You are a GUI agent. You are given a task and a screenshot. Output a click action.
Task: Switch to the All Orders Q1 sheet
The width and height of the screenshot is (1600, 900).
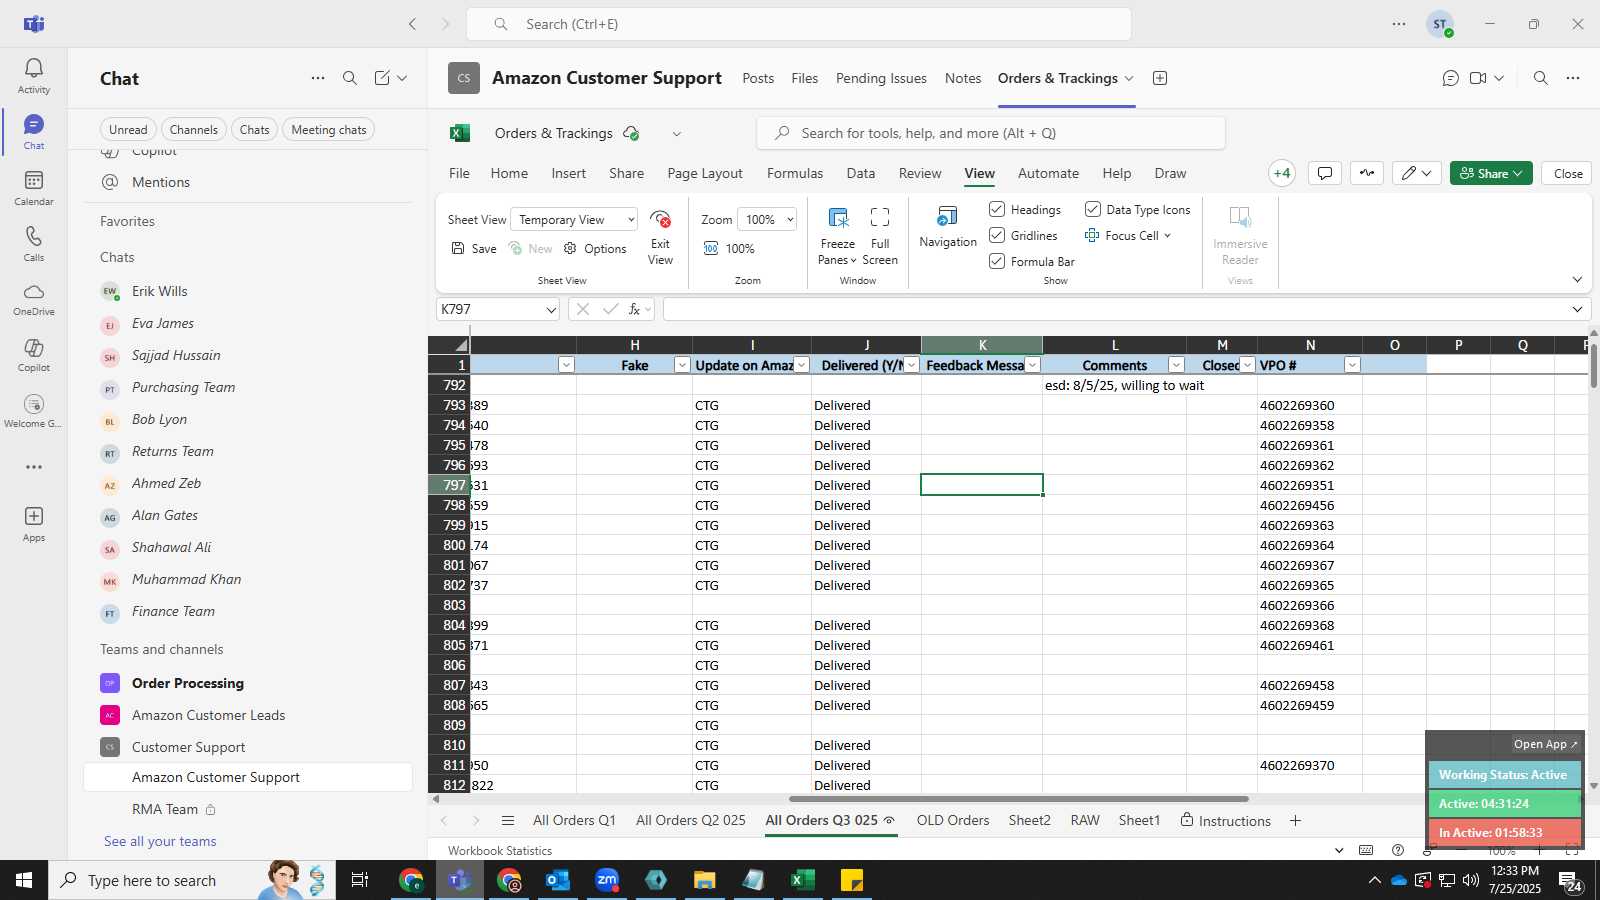(574, 820)
